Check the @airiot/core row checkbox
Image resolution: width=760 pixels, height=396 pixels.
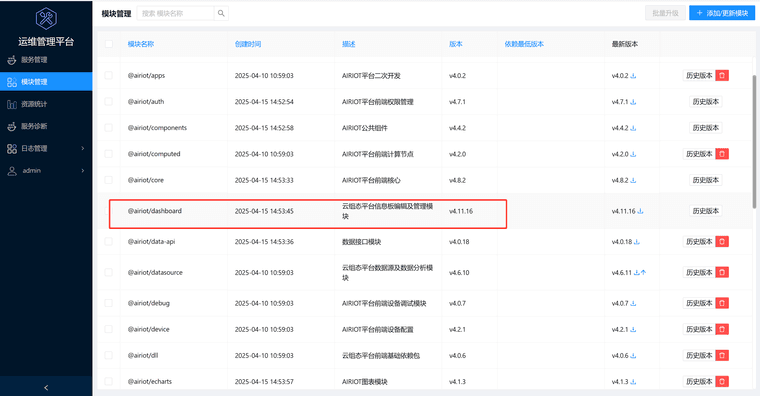109,180
